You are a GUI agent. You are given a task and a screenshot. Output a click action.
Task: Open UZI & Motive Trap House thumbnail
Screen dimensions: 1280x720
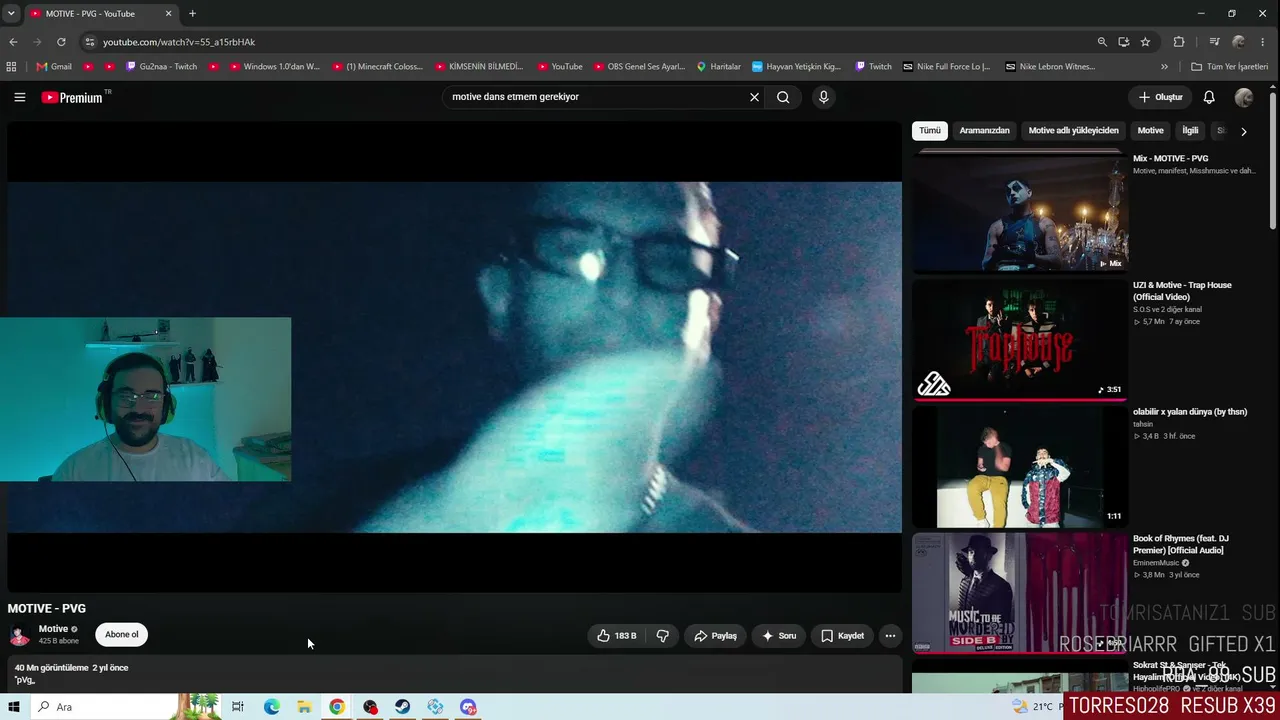point(1020,339)
